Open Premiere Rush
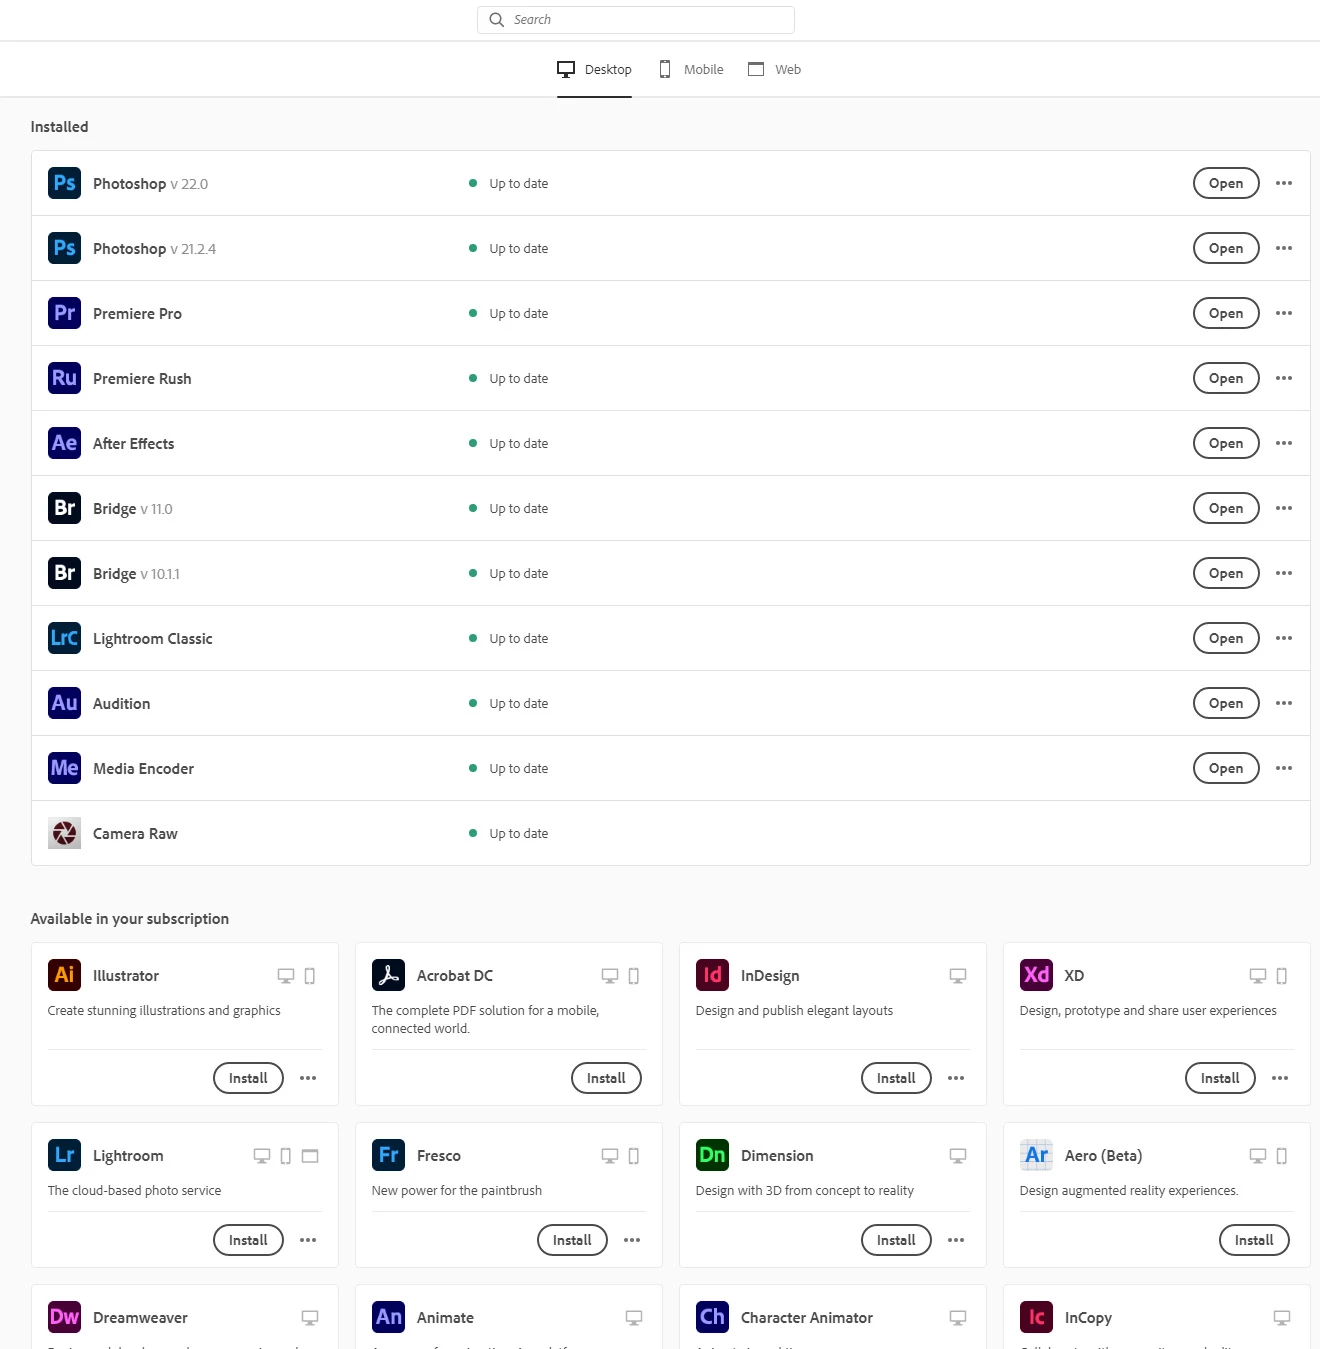Screen dimensions: 1320x1349 pyautogui.click(x=1226, y=378)
